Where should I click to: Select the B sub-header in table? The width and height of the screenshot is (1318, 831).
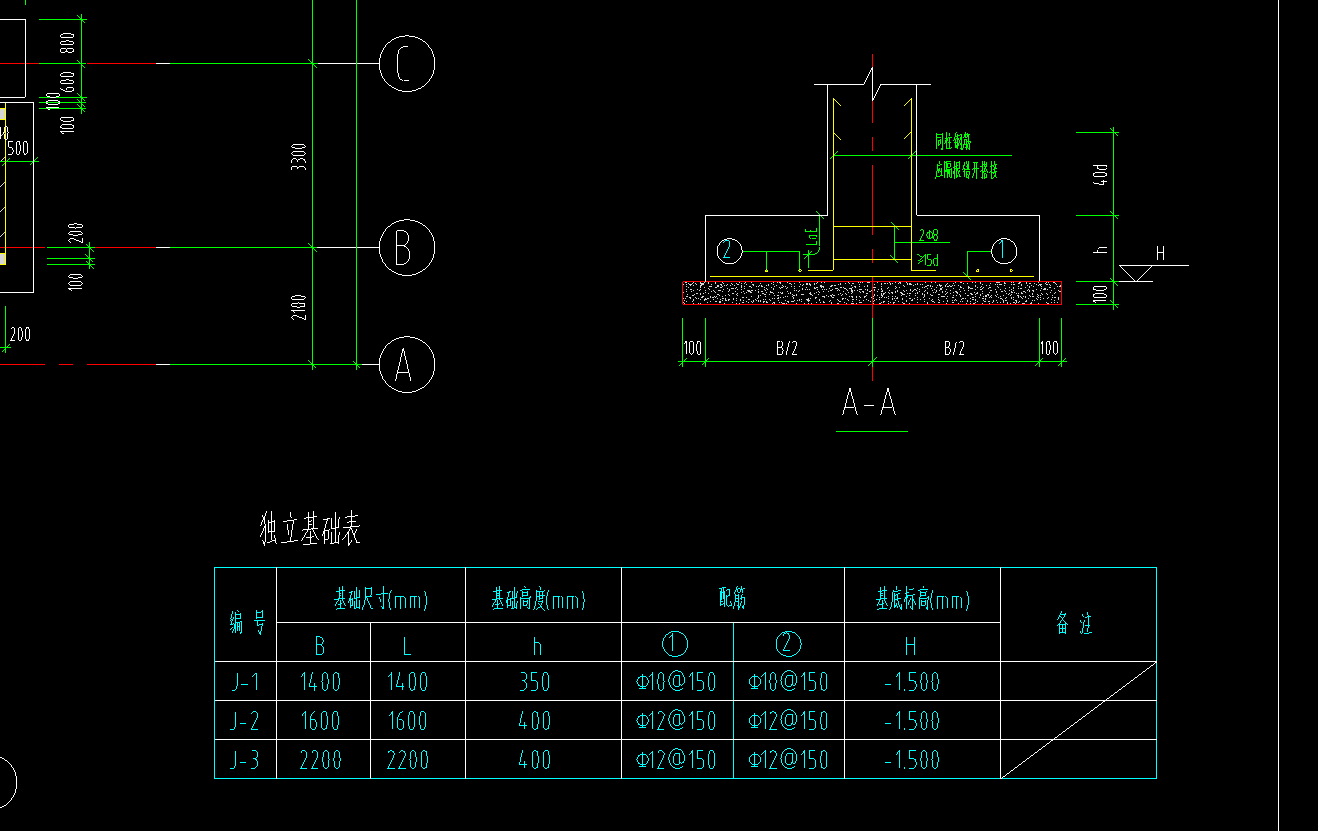[320, 646]
